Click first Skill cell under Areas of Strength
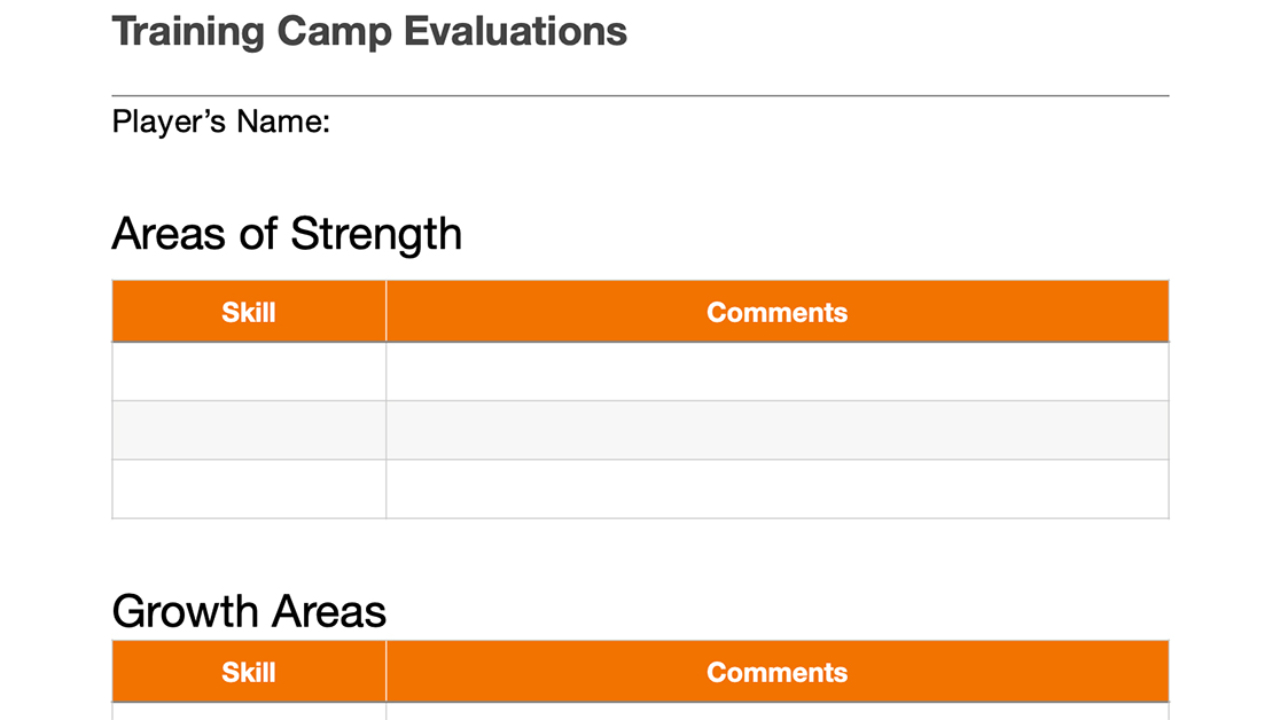 click(x=248, y=372)
